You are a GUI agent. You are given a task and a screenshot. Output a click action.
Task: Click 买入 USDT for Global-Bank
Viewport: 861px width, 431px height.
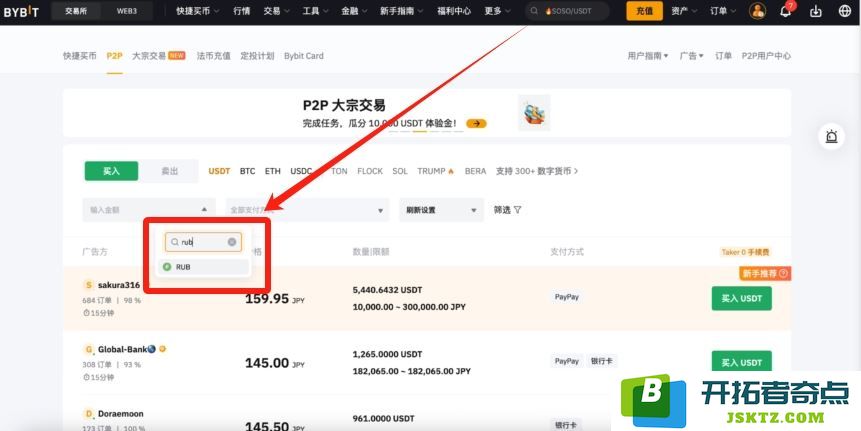[741, 361]
